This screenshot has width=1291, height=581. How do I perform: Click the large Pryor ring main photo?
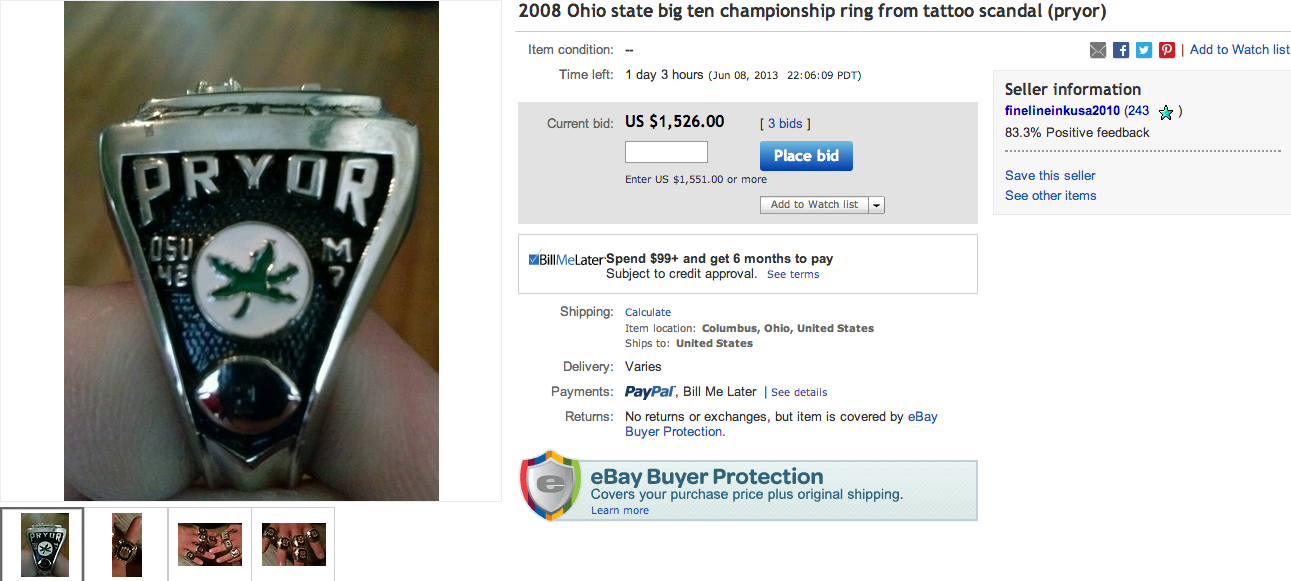pos(251,250)
